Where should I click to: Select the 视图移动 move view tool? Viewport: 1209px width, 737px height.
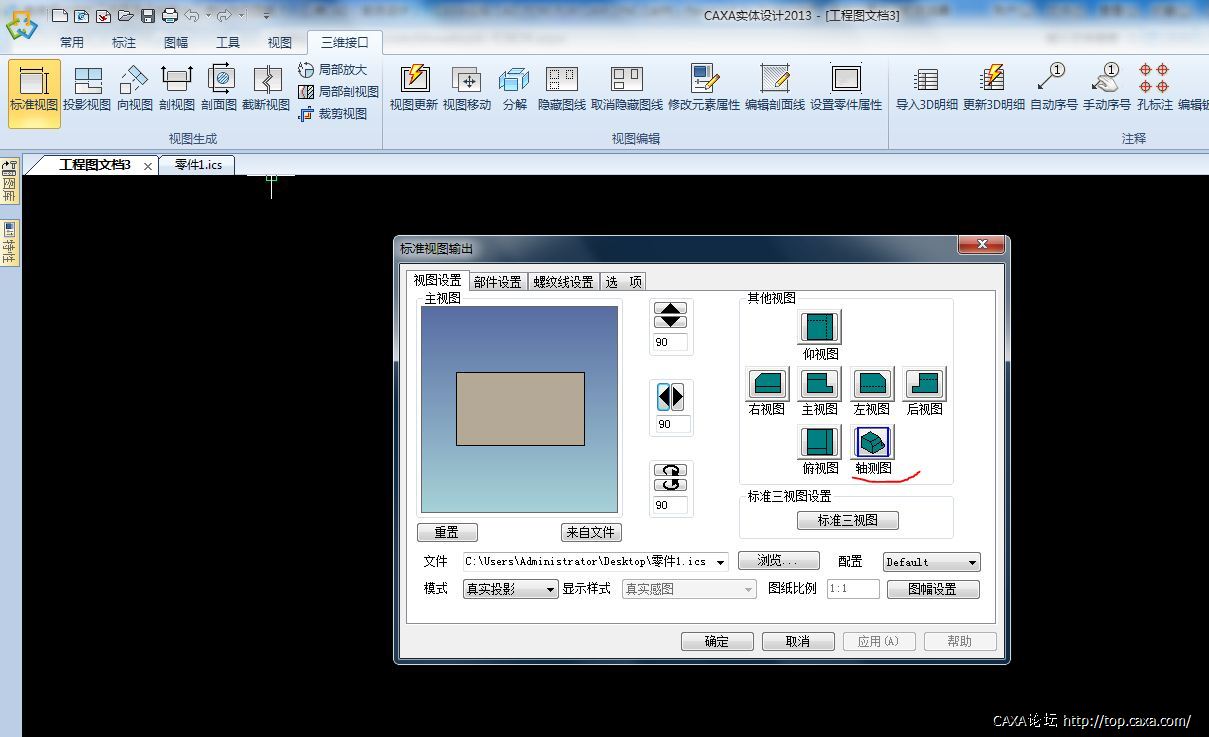[467, 90]
